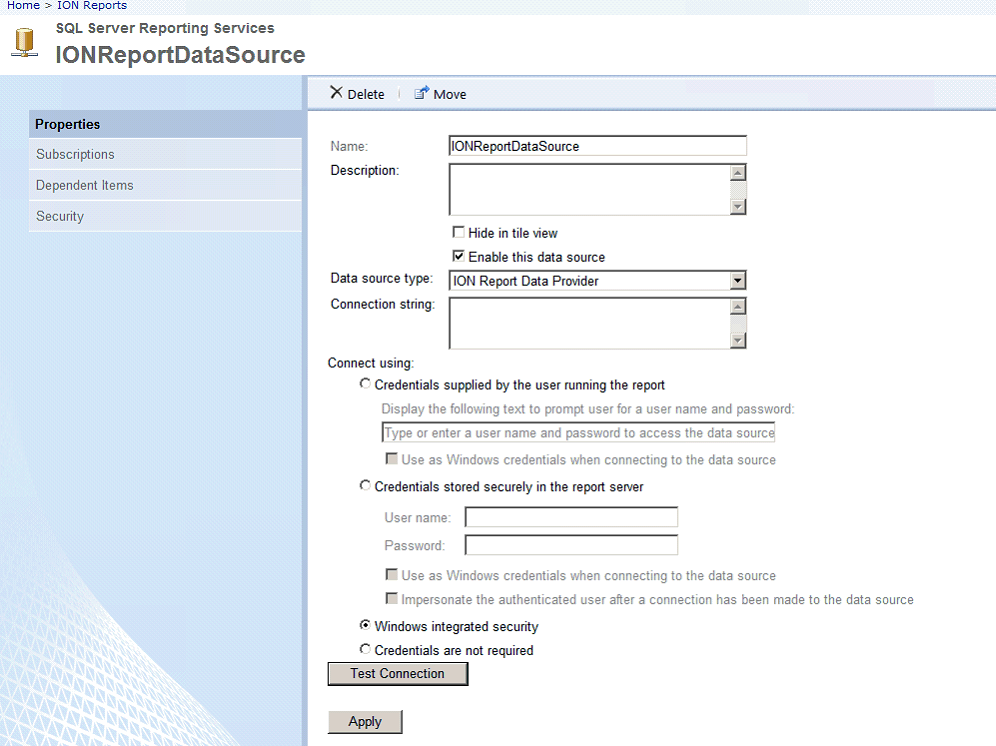The height and width of the screenshot is (746, 996).
Task: Go to the Security tab
Action: point(165,216)
